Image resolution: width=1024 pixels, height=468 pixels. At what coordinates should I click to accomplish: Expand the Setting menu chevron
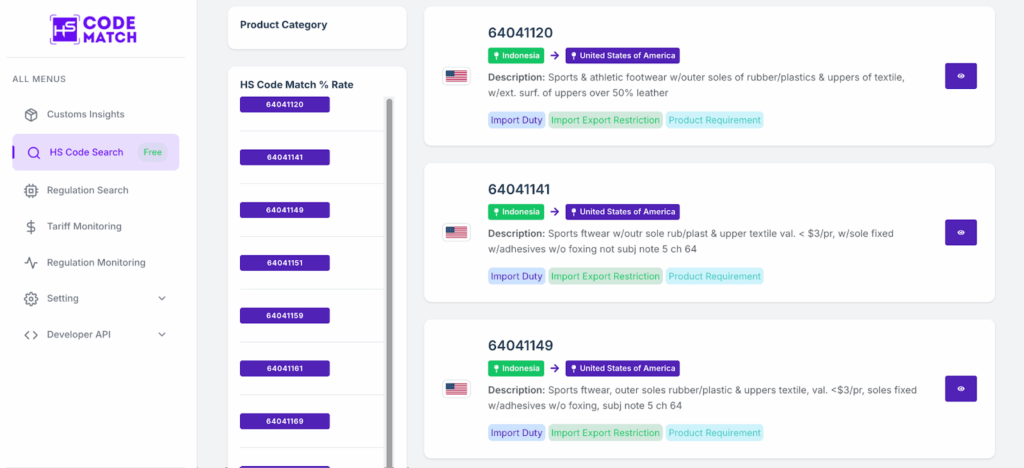click(x=162, y=299)
